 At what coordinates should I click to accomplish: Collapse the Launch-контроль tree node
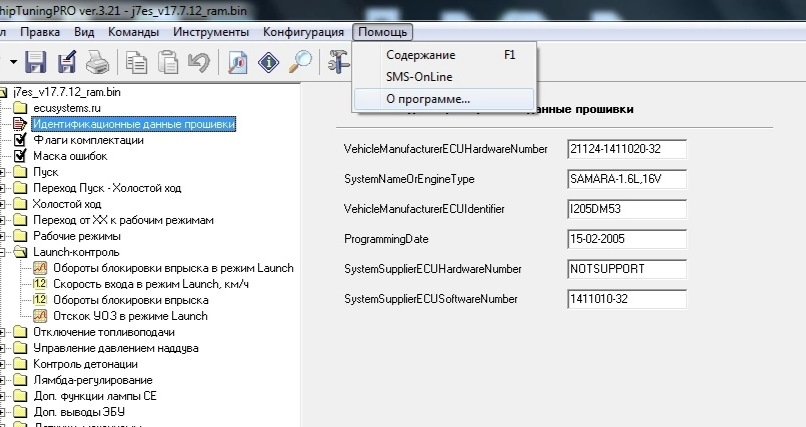2,252
